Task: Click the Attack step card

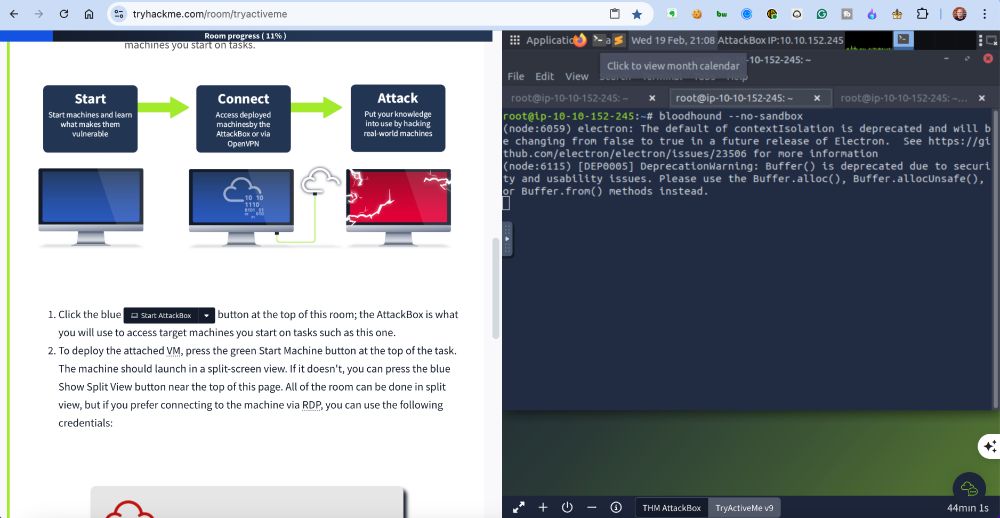Action: (x=398, y=119)
